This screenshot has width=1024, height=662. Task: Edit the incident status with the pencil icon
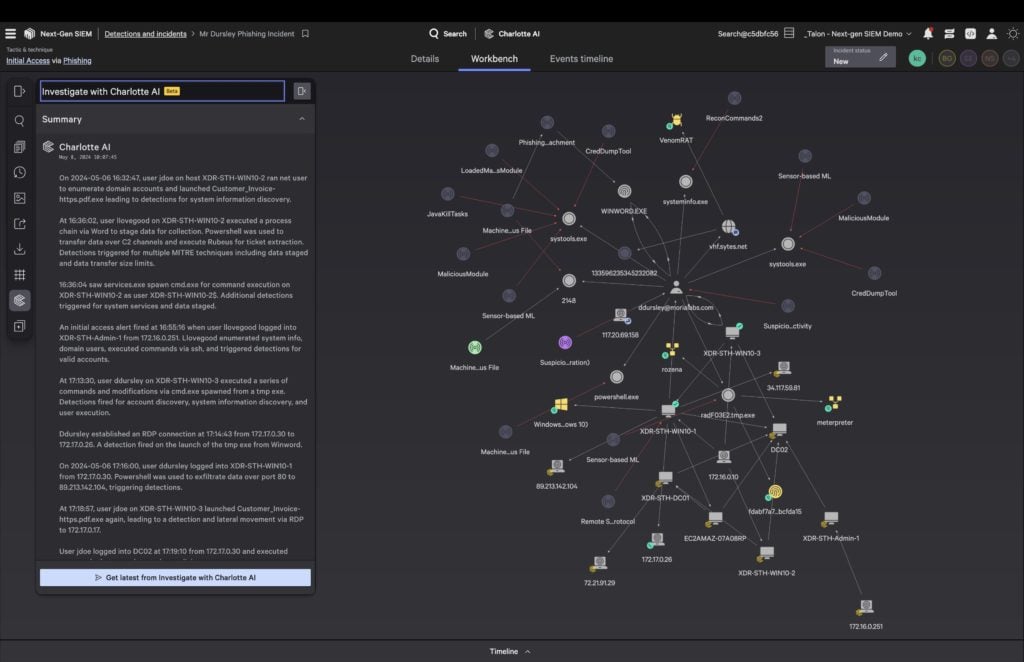pos(883,57)
